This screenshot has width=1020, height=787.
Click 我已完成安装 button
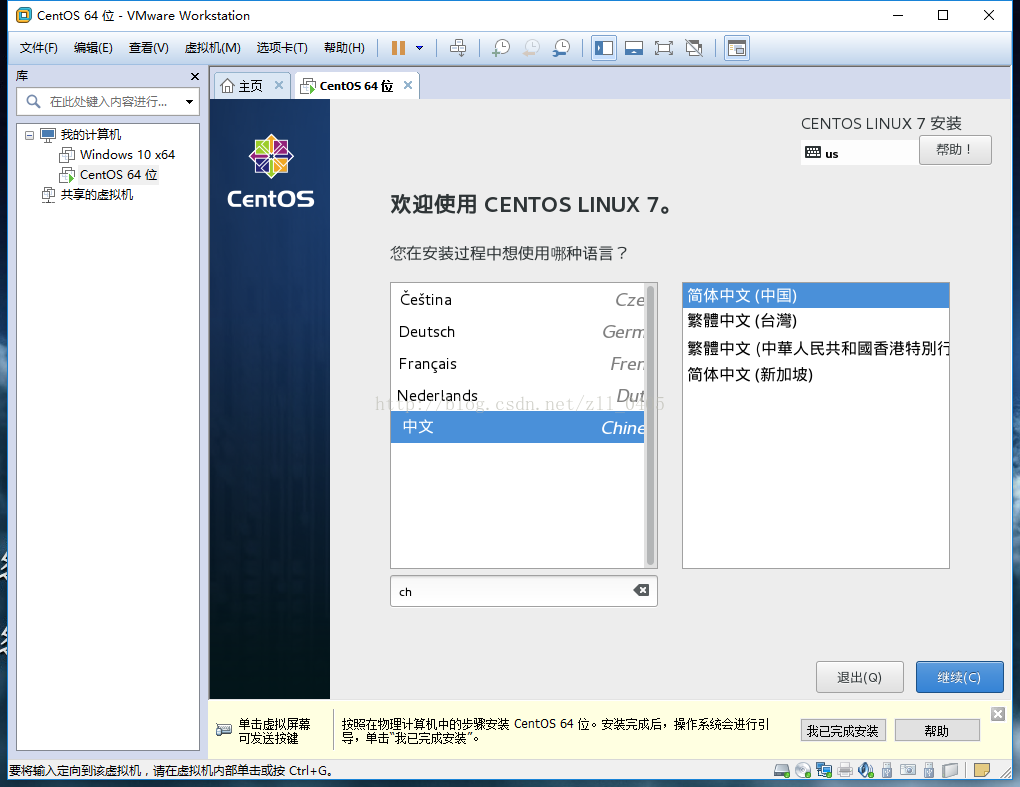[x=843, y=731]
